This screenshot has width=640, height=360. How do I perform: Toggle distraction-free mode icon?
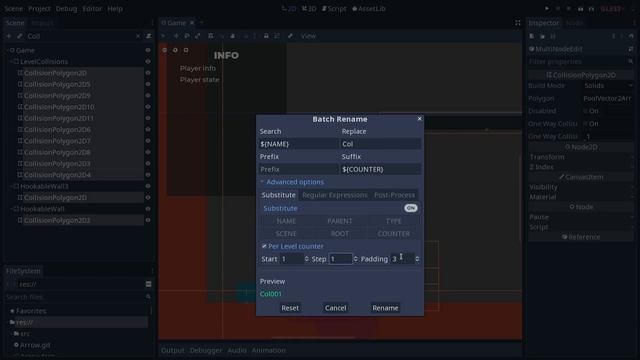coord(517,23)
